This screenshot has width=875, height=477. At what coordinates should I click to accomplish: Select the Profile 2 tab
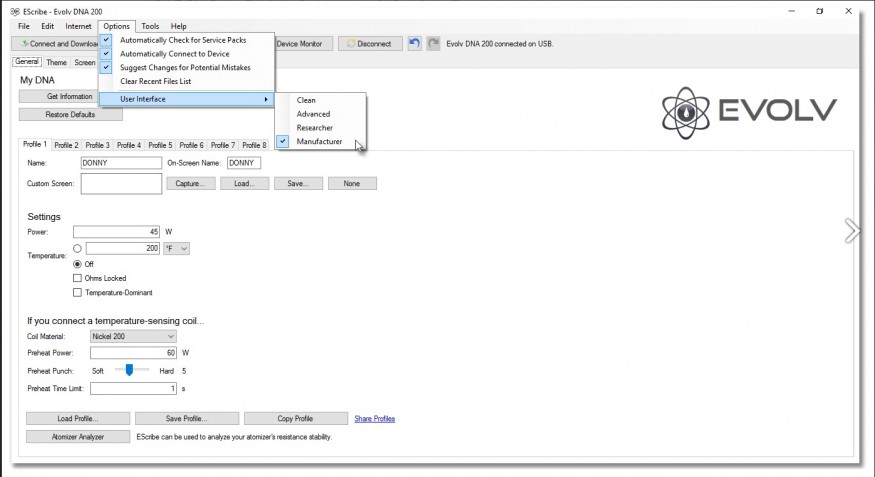[66, 145]
